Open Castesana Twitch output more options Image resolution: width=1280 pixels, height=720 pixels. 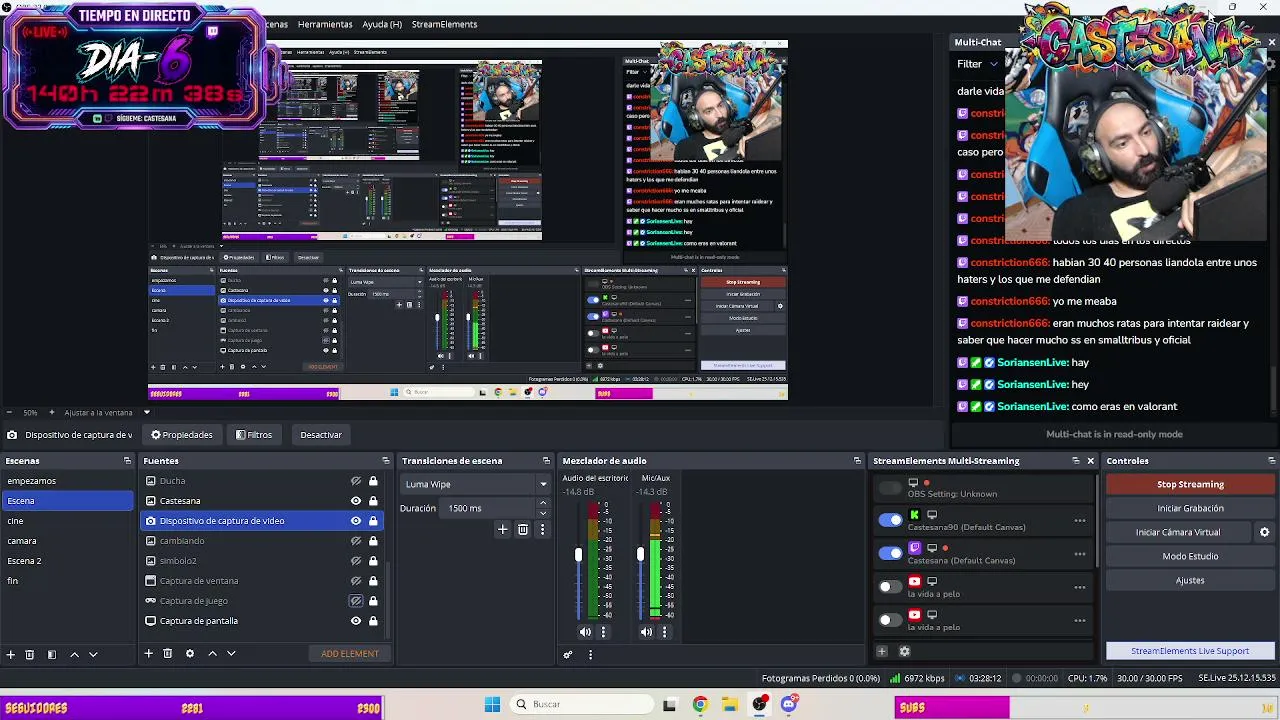point(1080,553)
